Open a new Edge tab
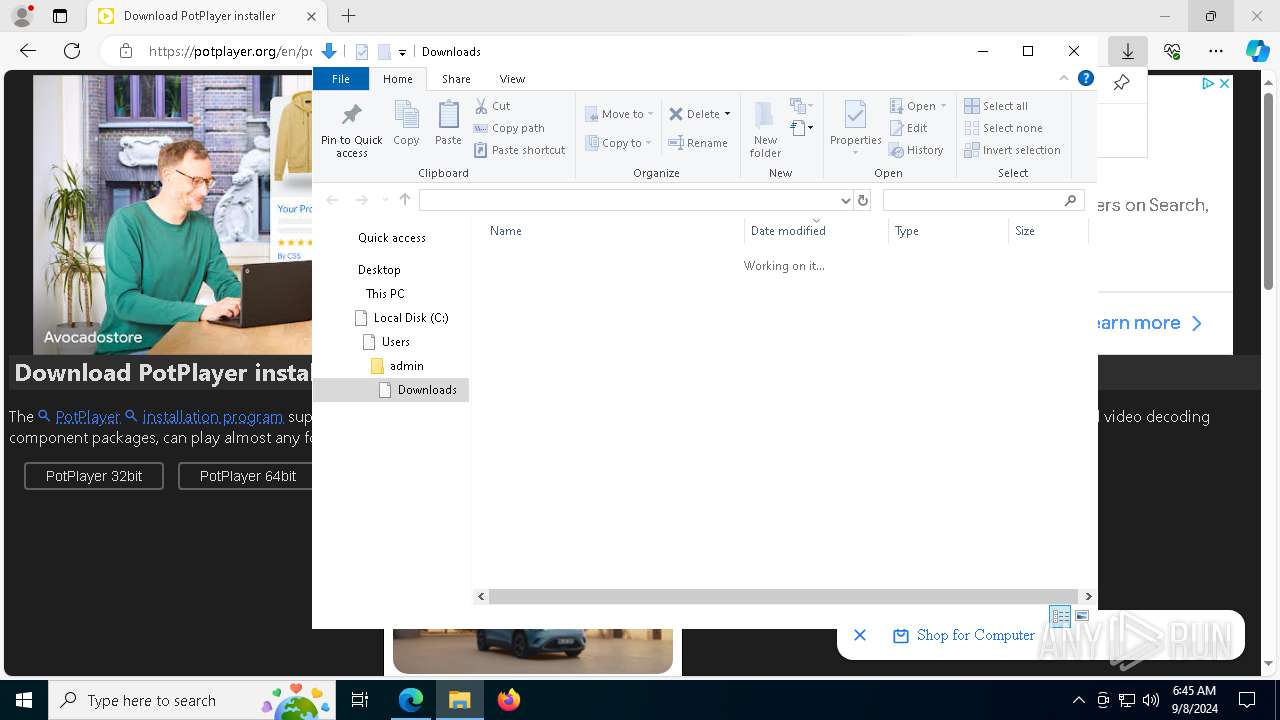1280x720 pixels. point(348,16)
